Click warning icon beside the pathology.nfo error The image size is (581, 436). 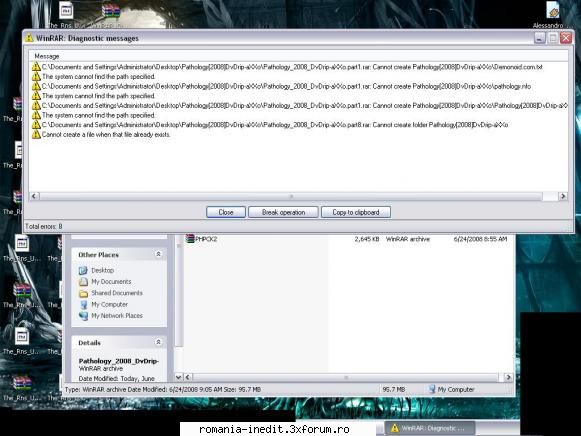pos(36,86)
